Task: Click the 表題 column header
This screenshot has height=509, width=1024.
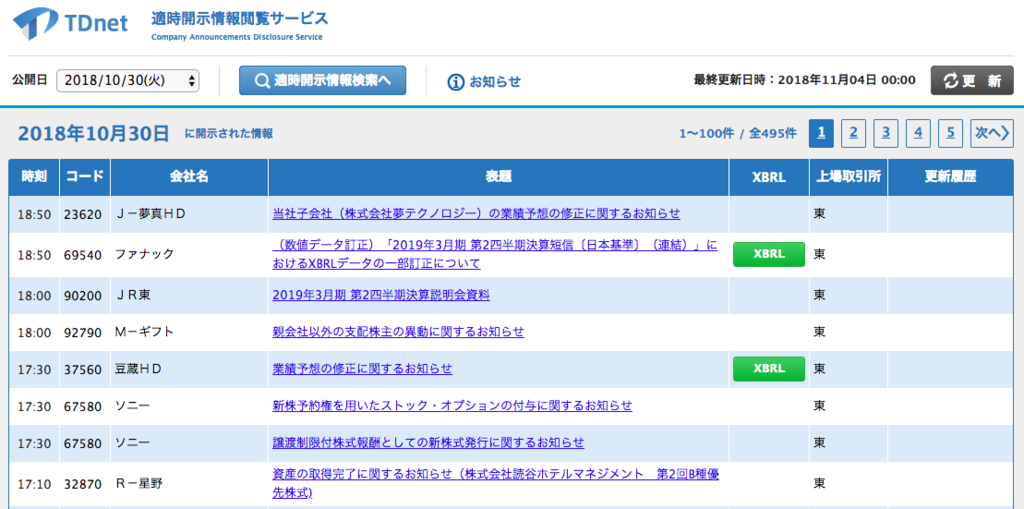Action: (498, 177)
